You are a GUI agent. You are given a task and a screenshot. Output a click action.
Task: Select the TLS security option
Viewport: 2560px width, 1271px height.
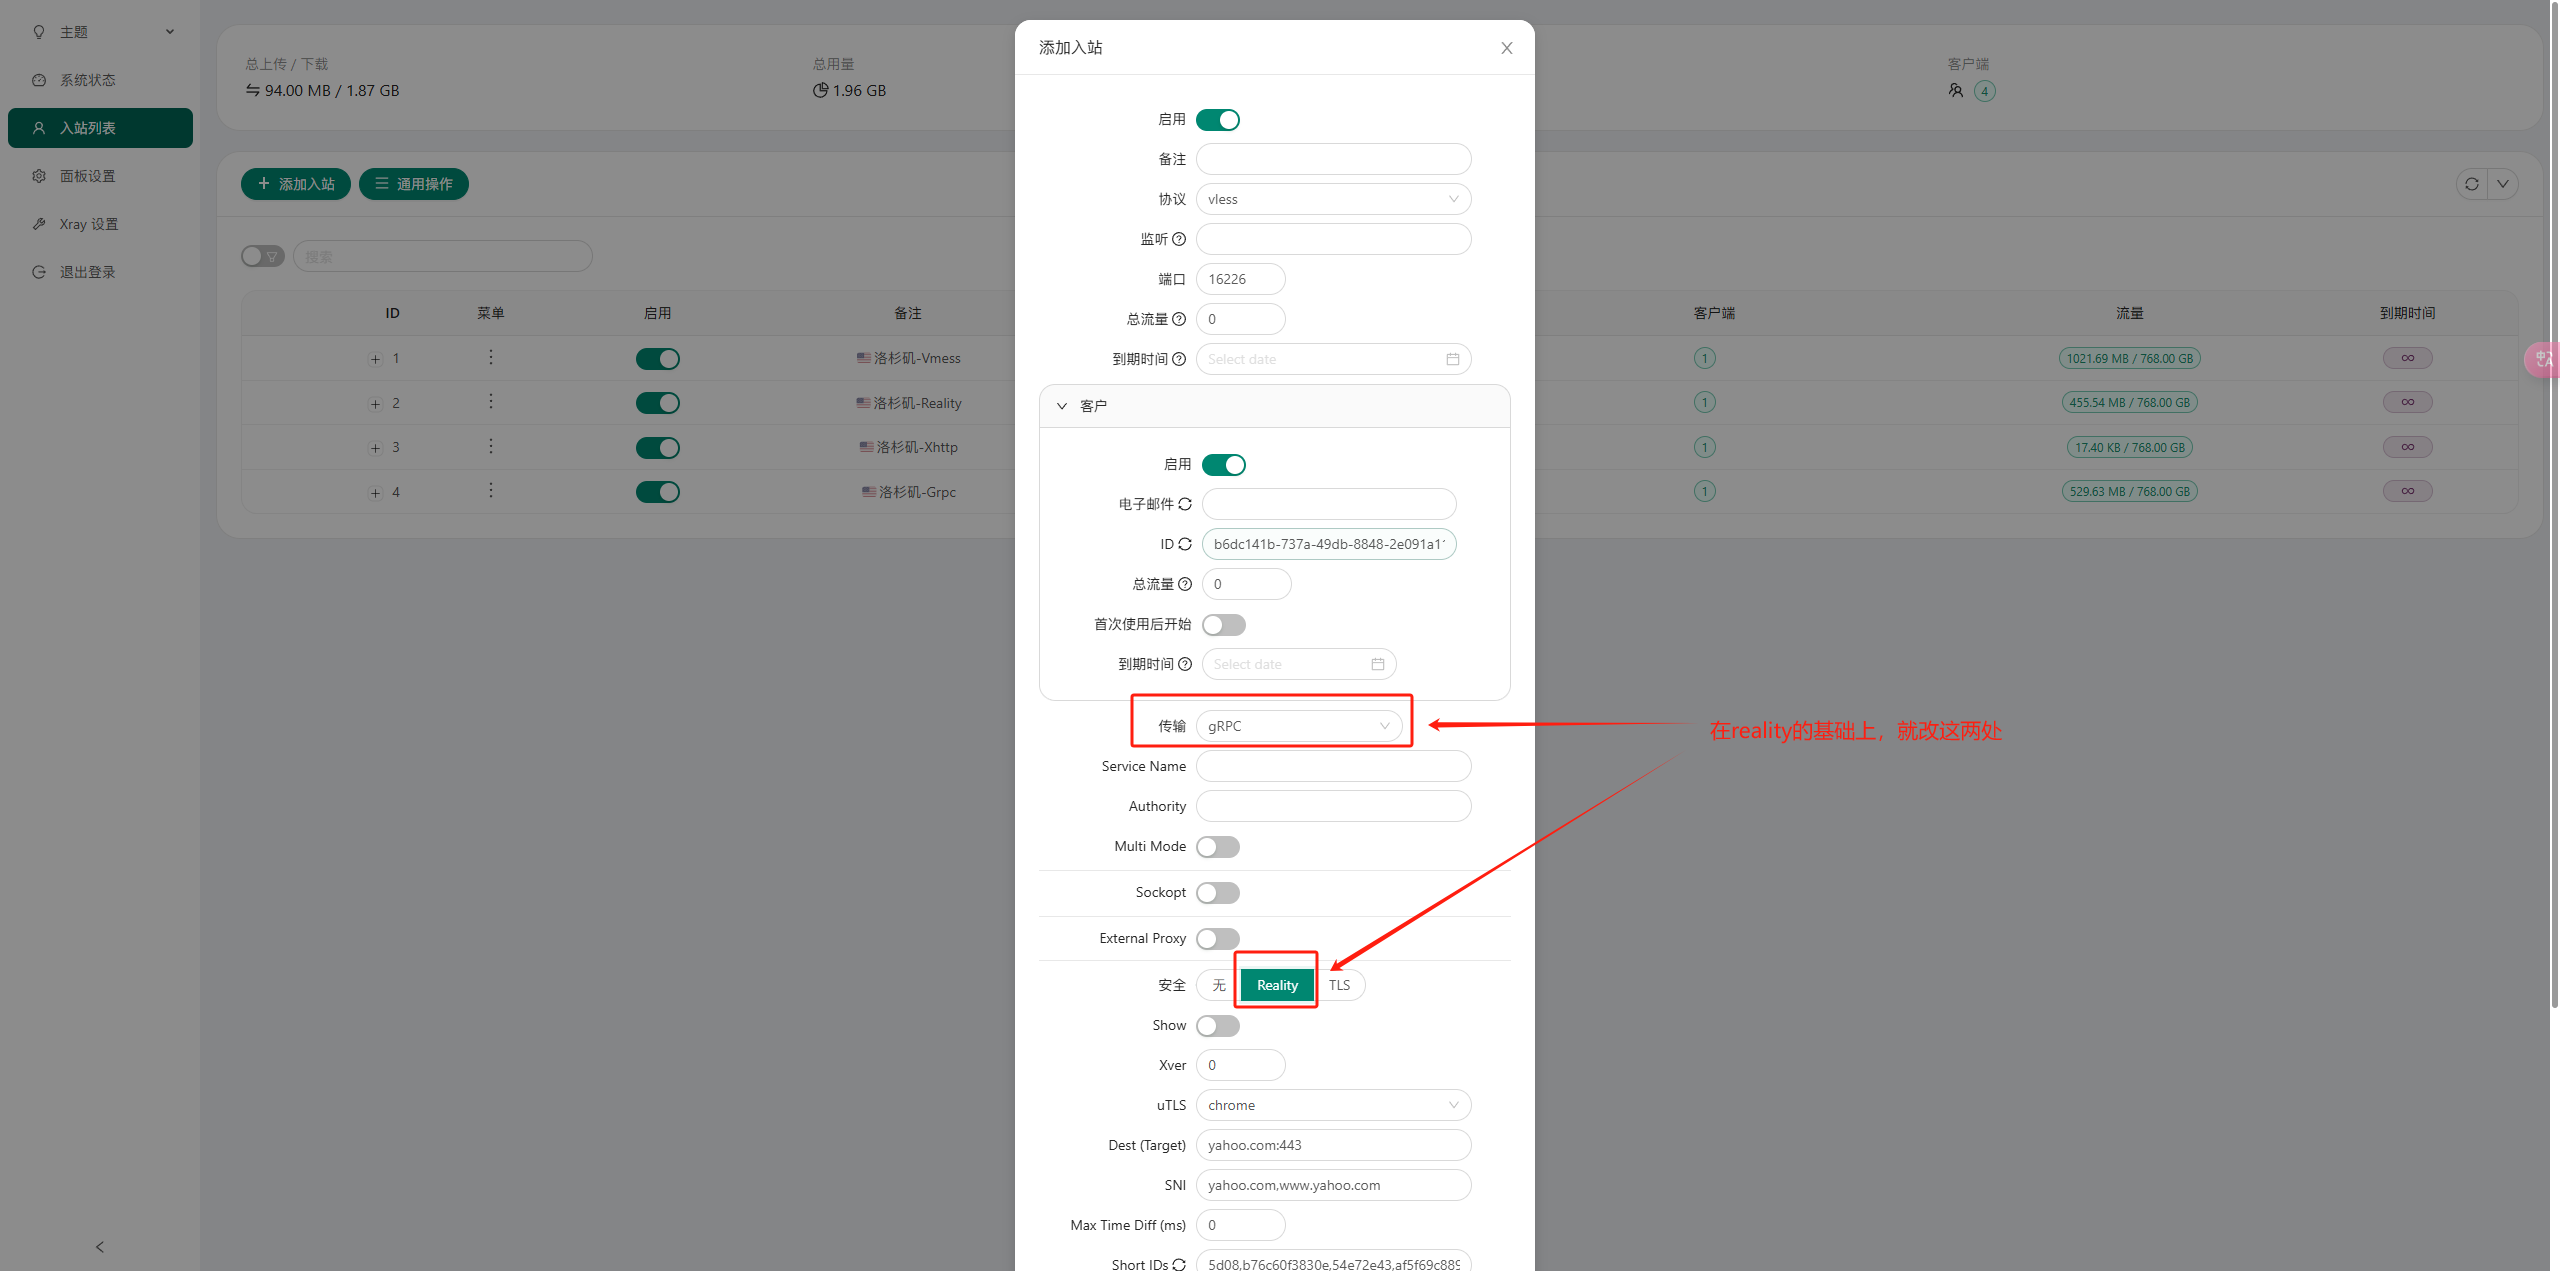click(x=1339, y=985)
